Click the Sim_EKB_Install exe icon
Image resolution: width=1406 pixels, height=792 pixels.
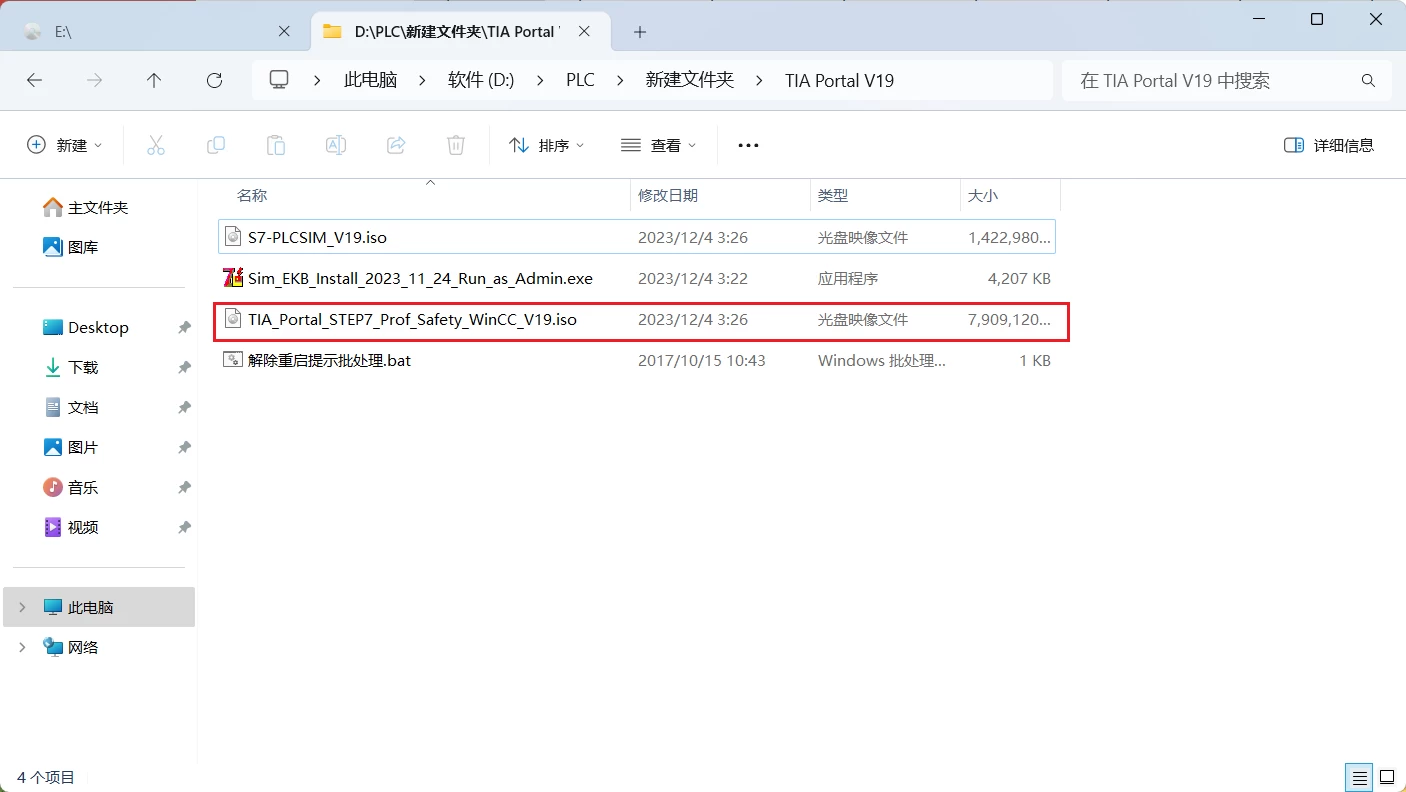coord(233,278)
